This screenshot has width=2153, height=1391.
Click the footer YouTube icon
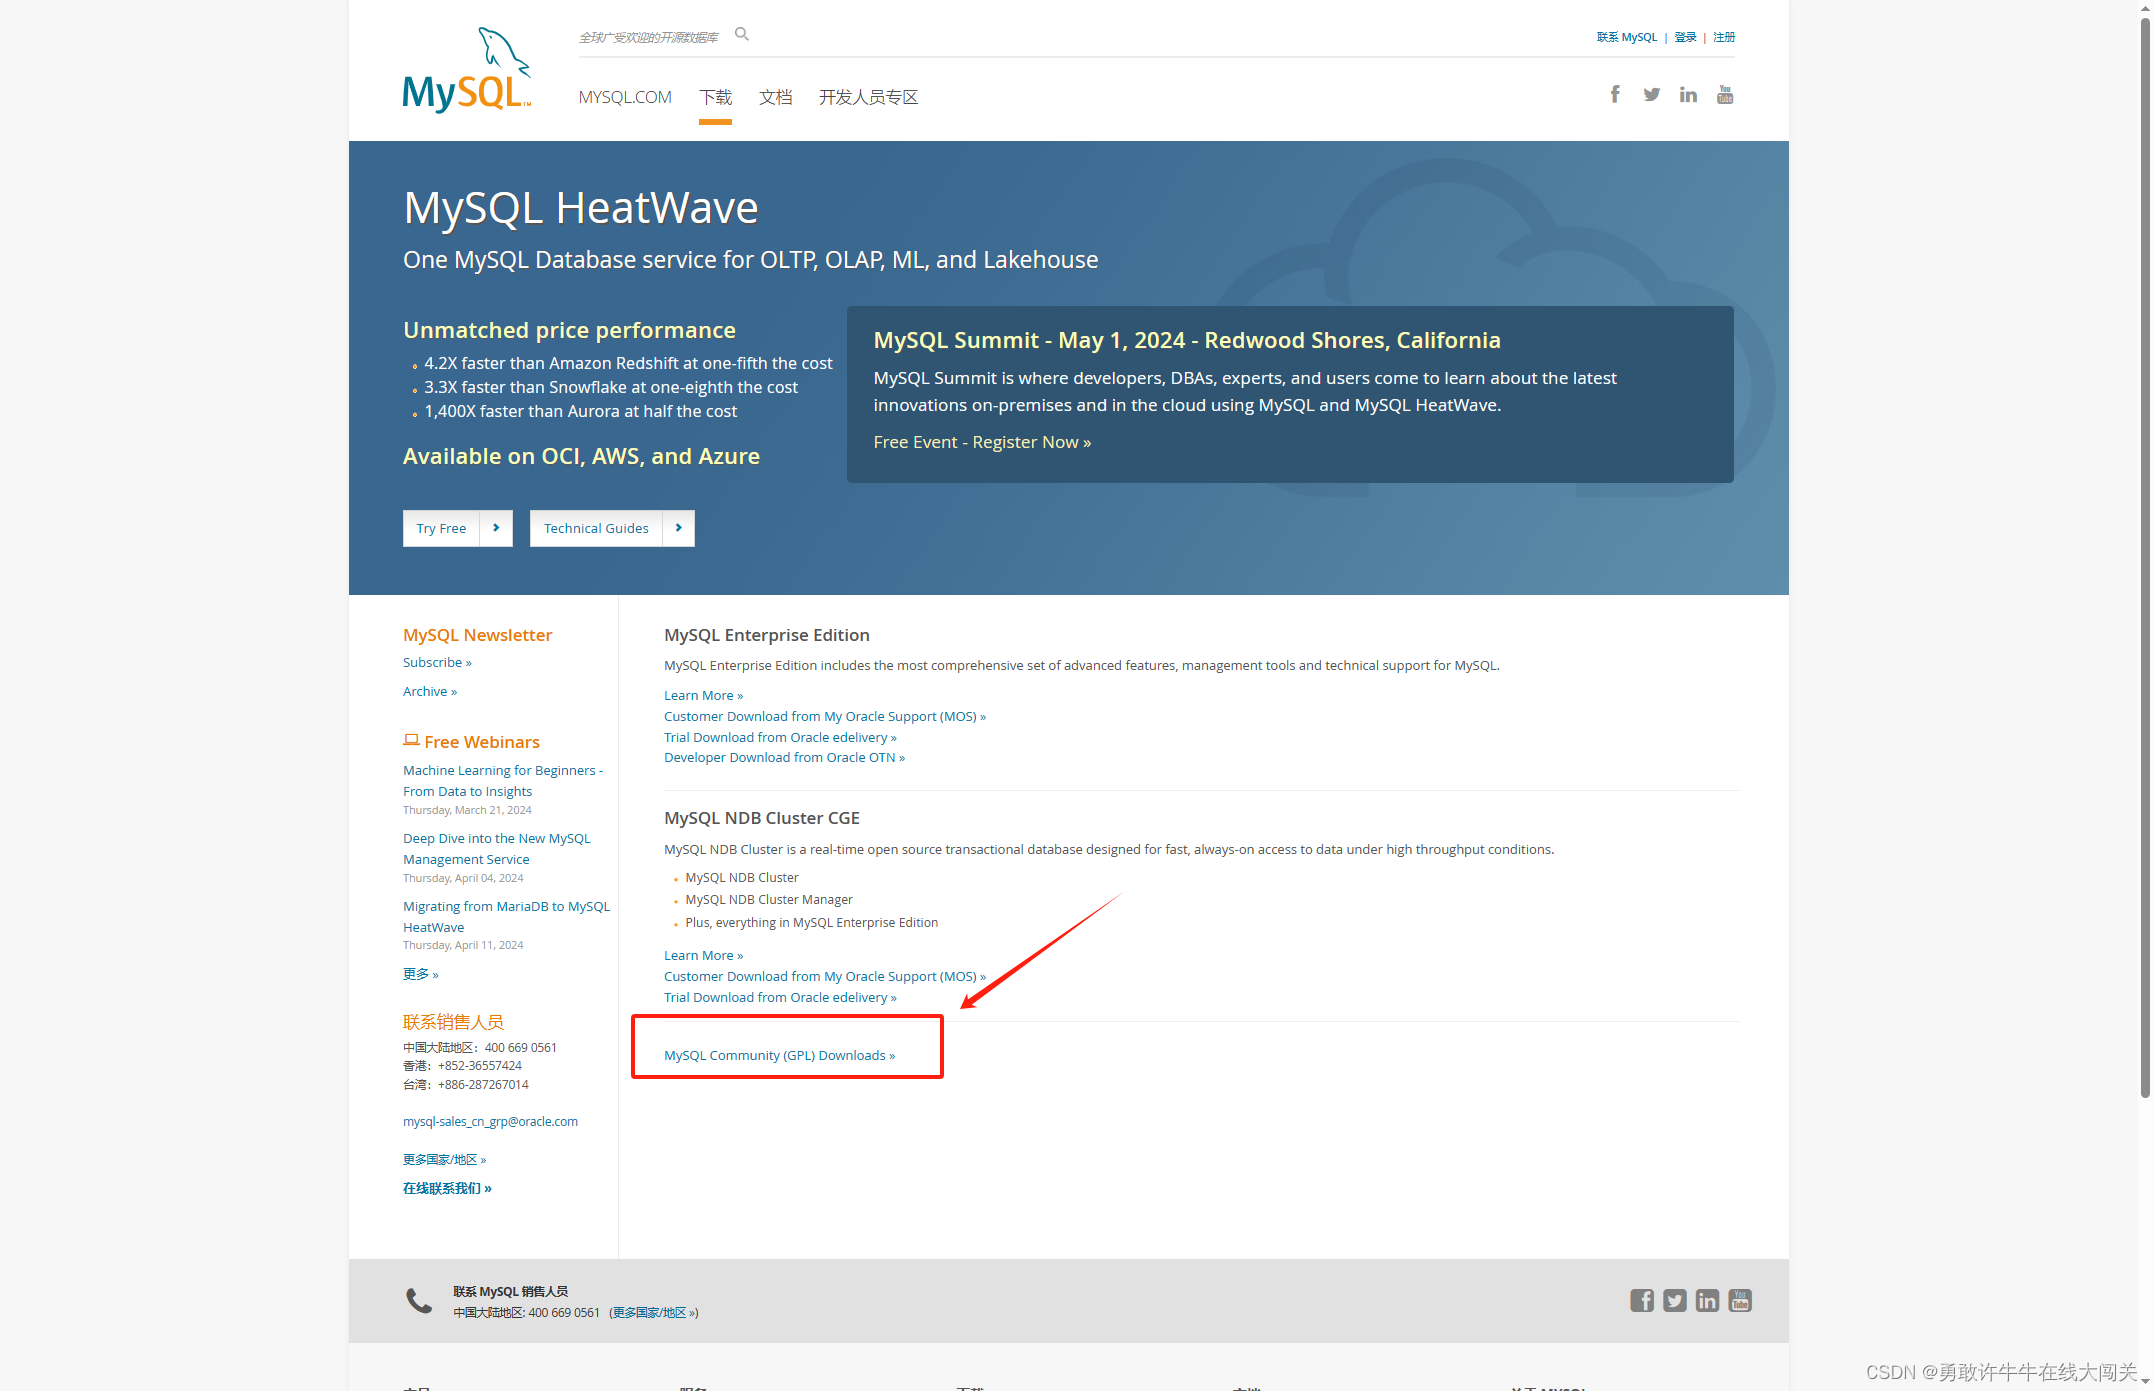coord(1740,1300)
